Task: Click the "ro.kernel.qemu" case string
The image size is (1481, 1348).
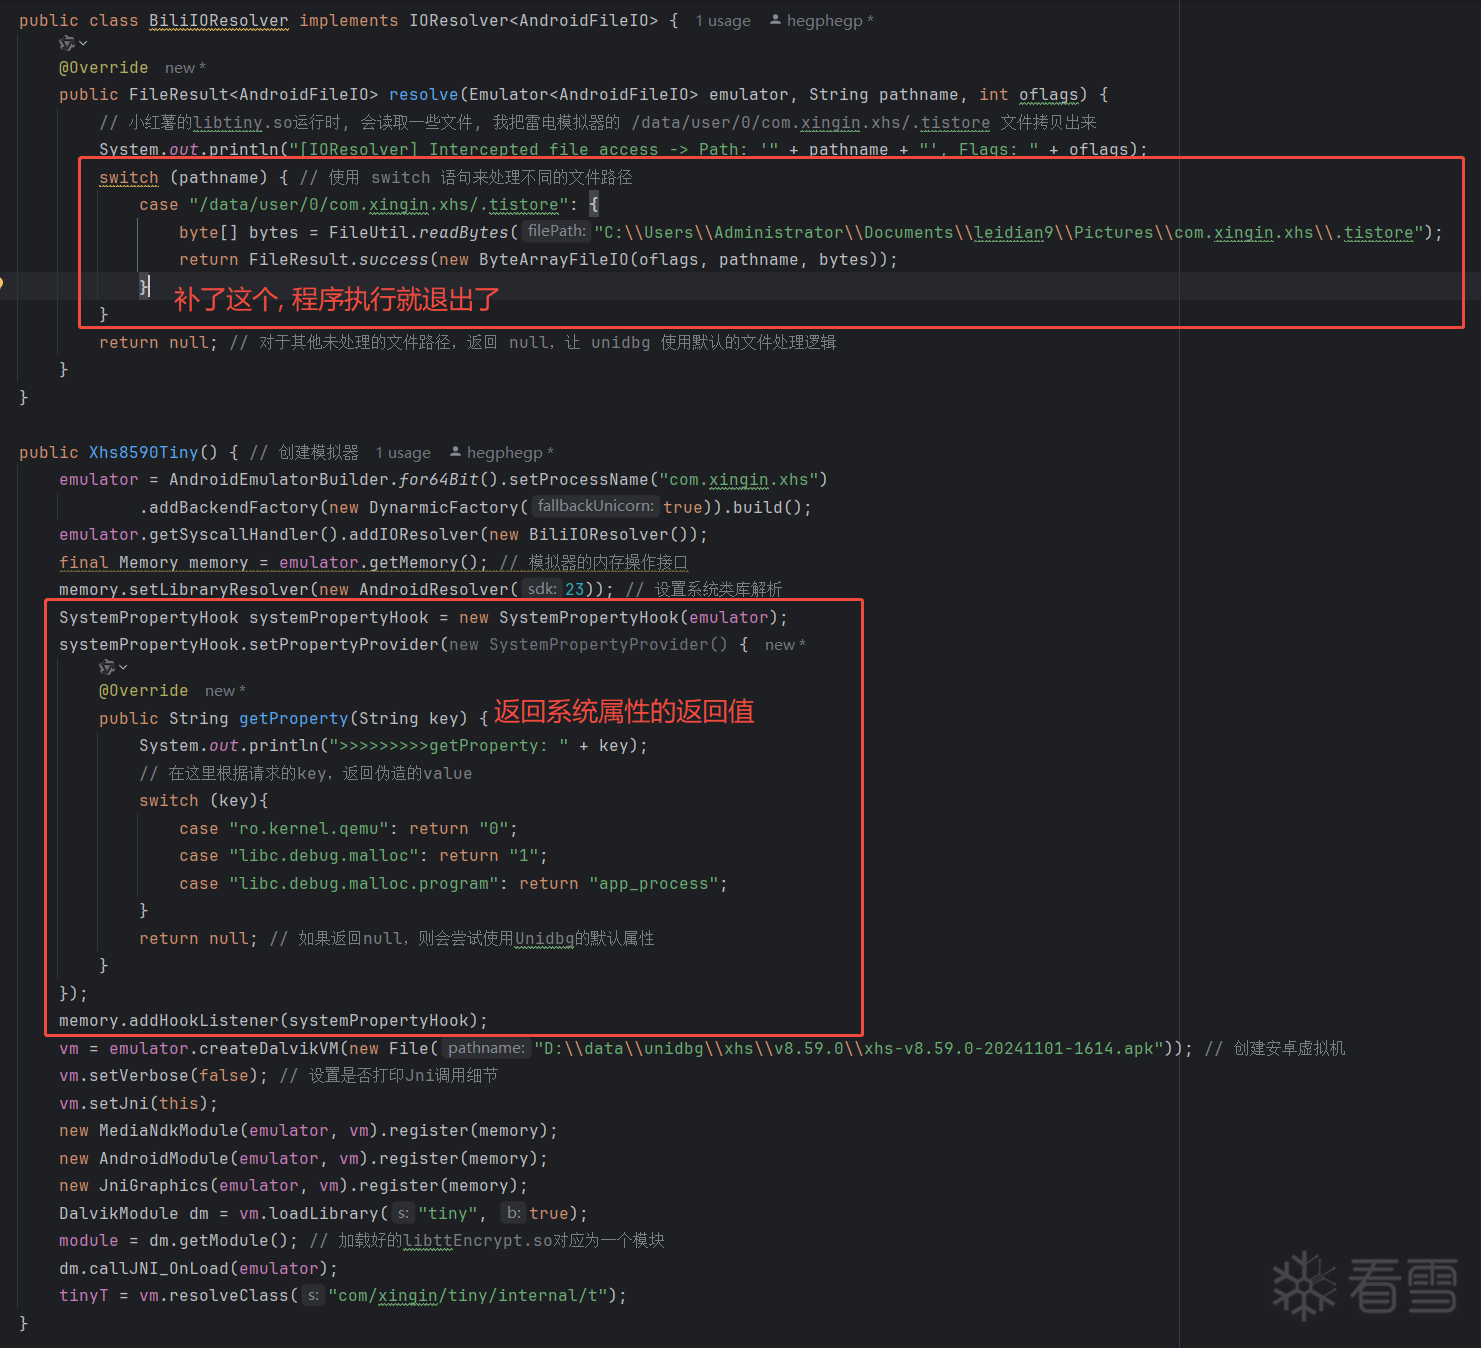Action: (309, 829)
